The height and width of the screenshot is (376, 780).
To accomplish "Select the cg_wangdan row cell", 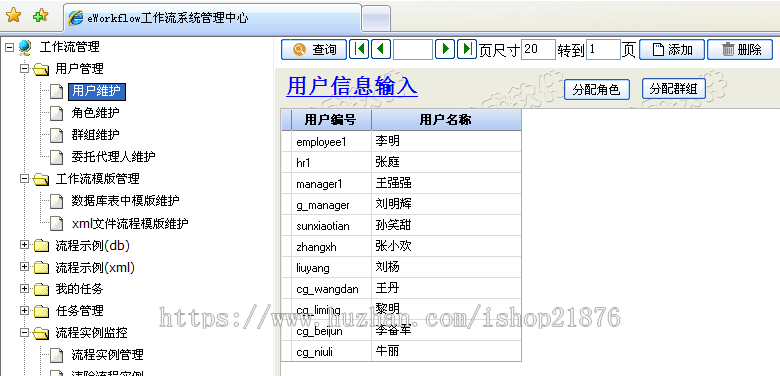I will 331,289.
